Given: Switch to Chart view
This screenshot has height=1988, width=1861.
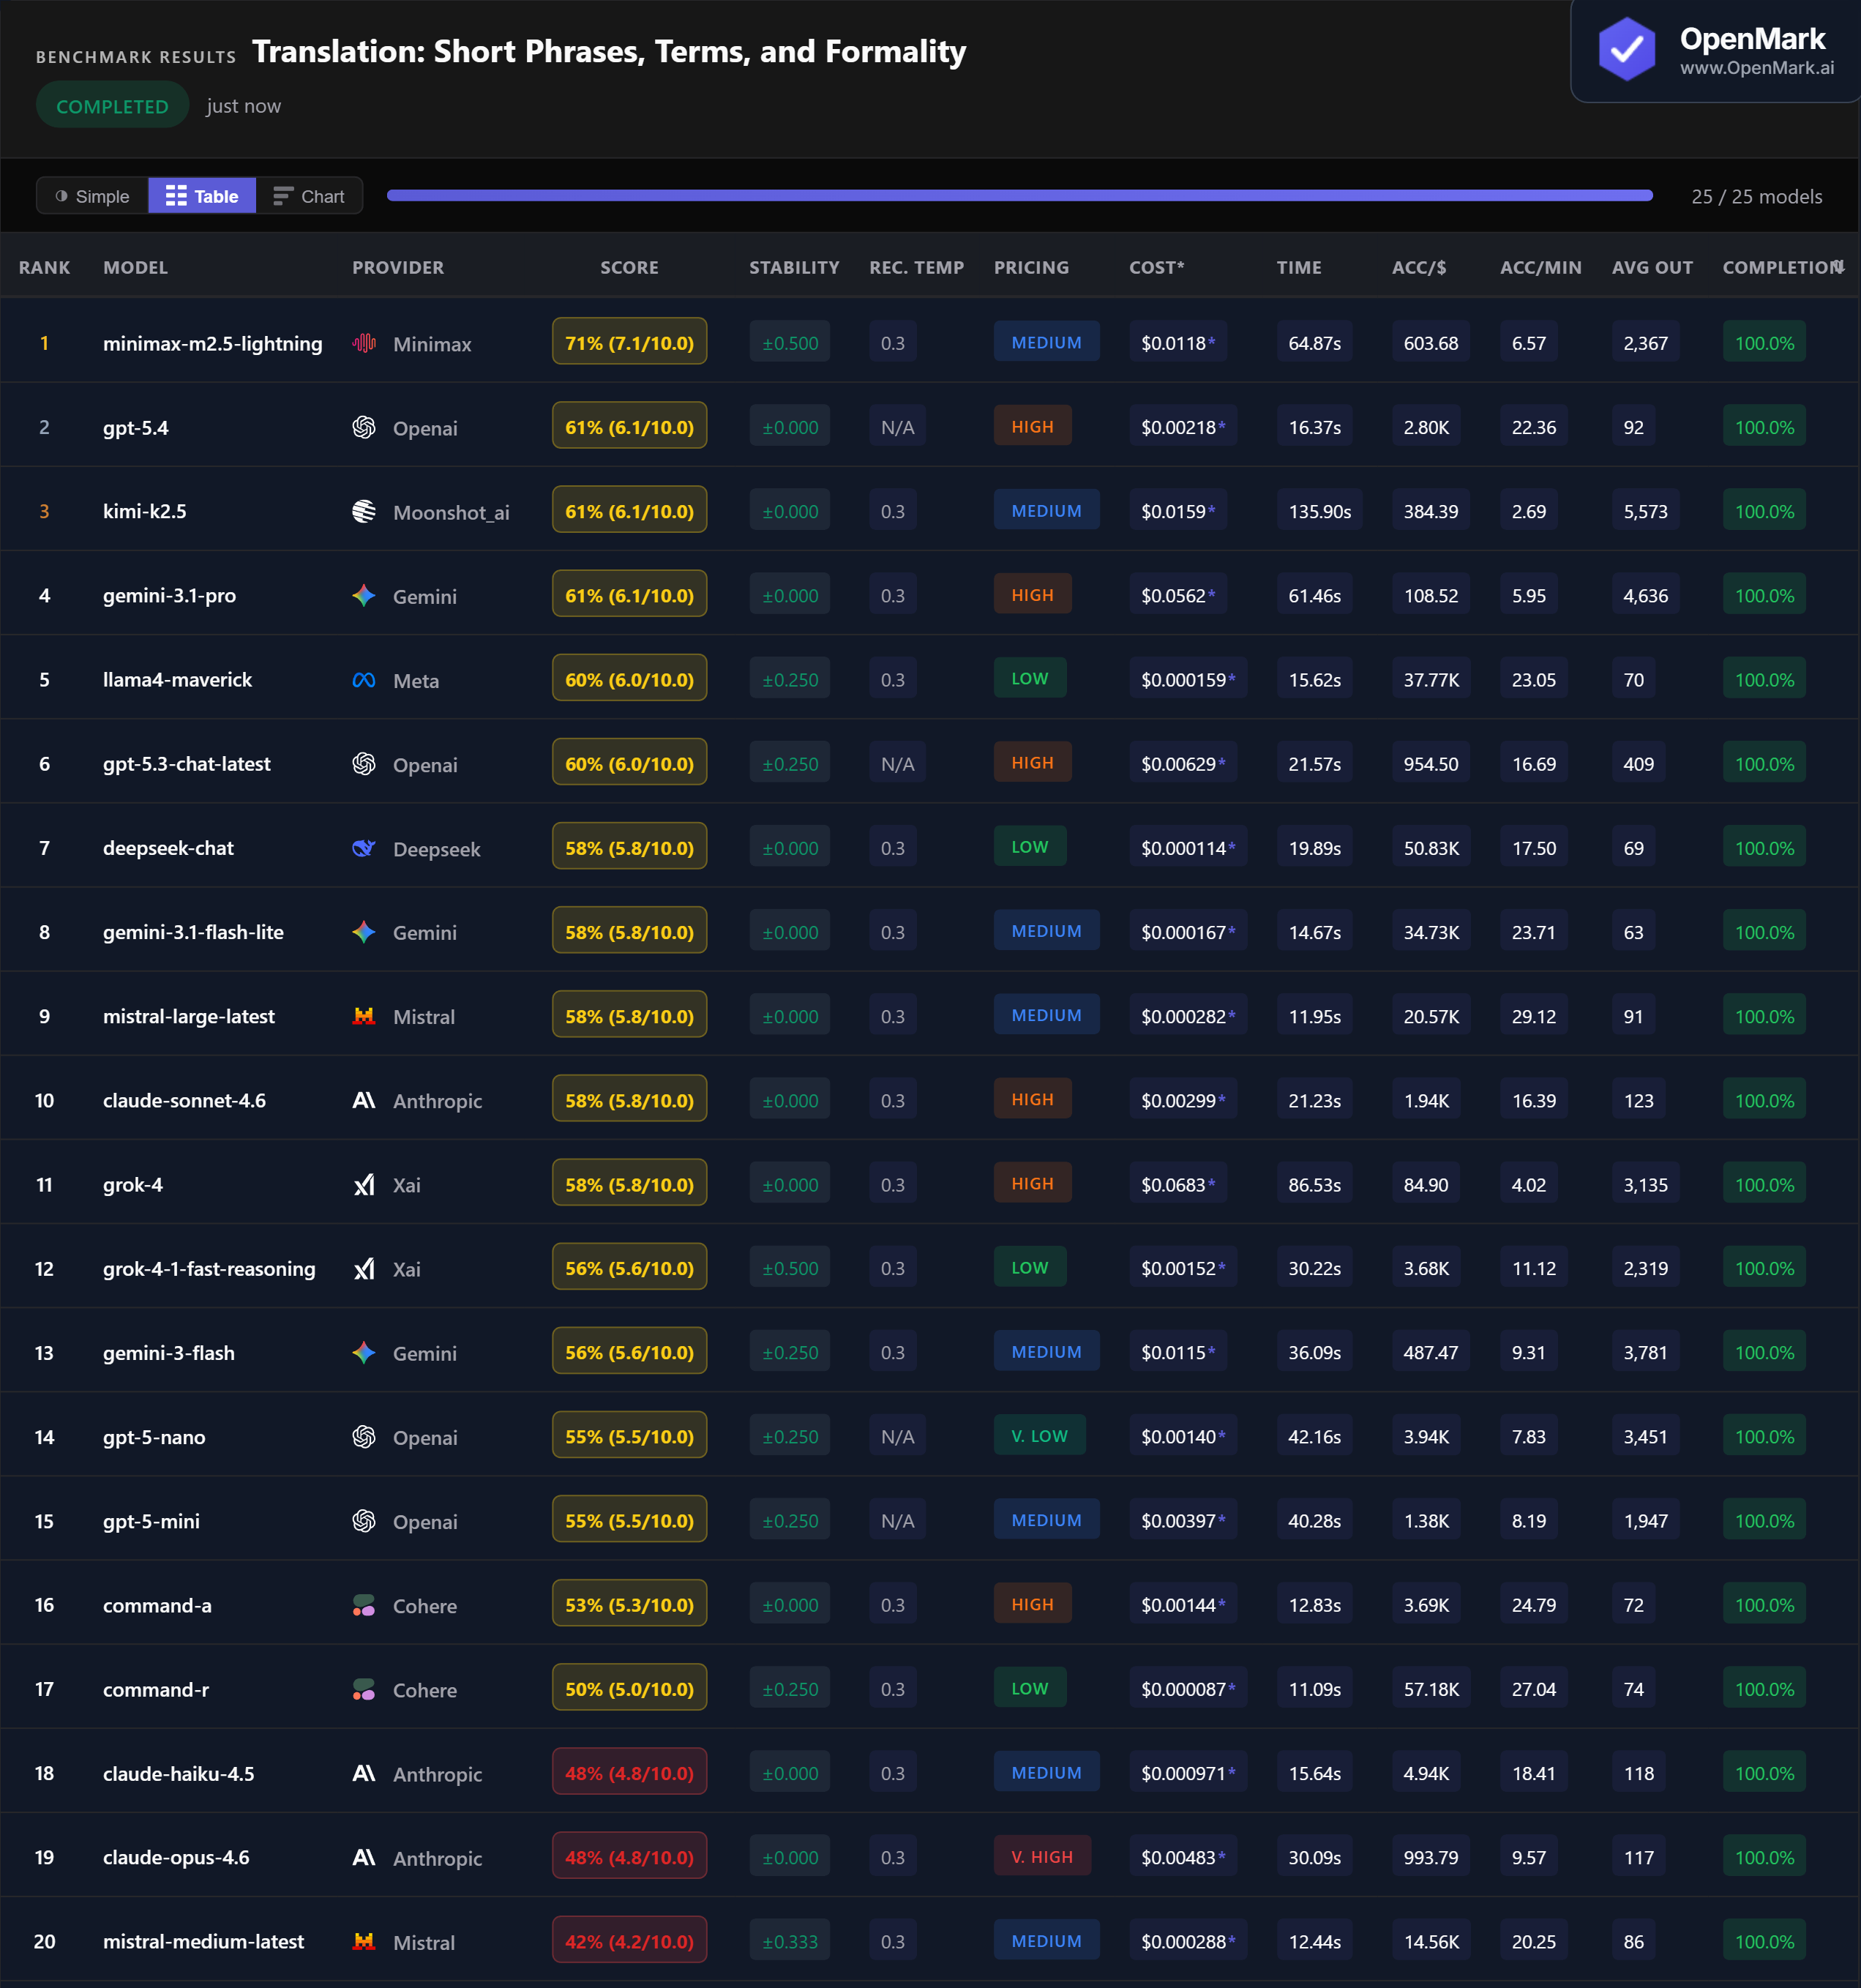Looking at the screenshot, I should coord(309,196).
